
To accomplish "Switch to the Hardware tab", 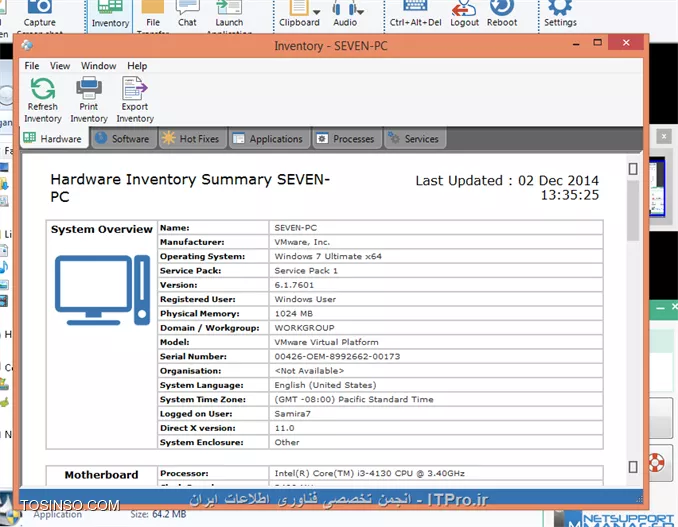I will (54, 139).
